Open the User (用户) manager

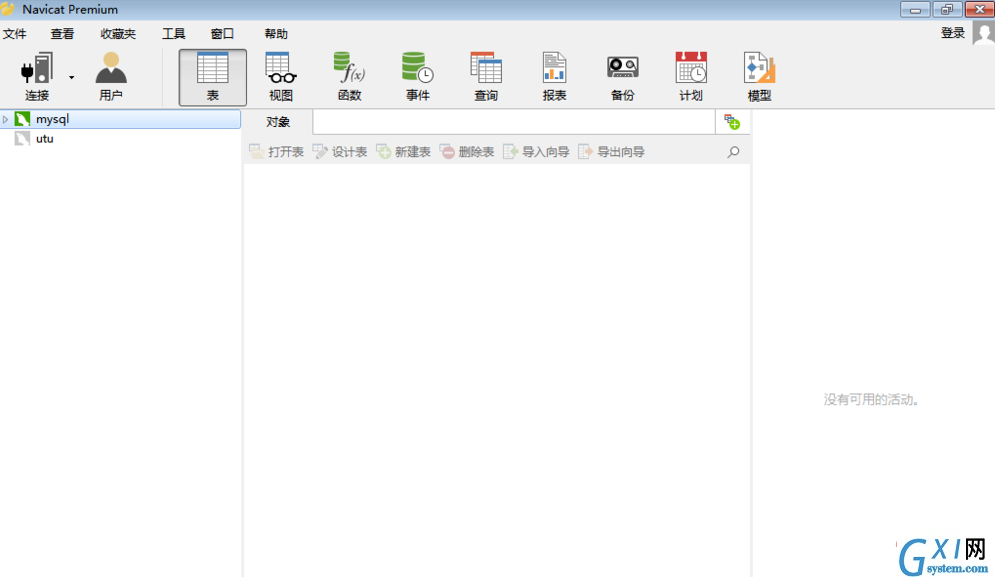coord(110,76)
